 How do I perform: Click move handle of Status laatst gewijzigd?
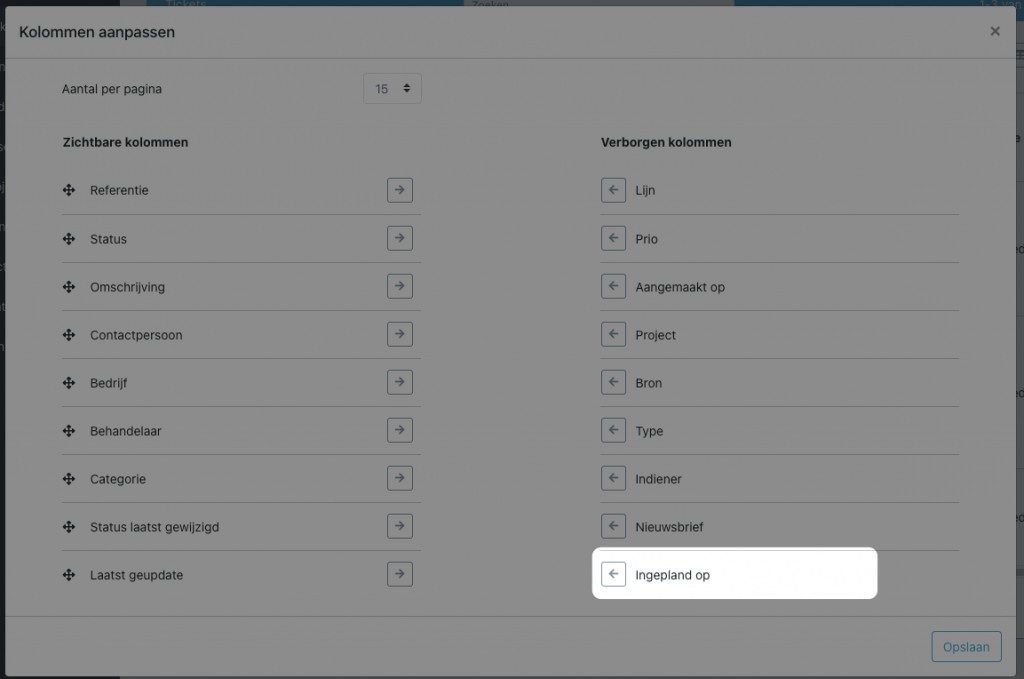[x=69, y=527]
